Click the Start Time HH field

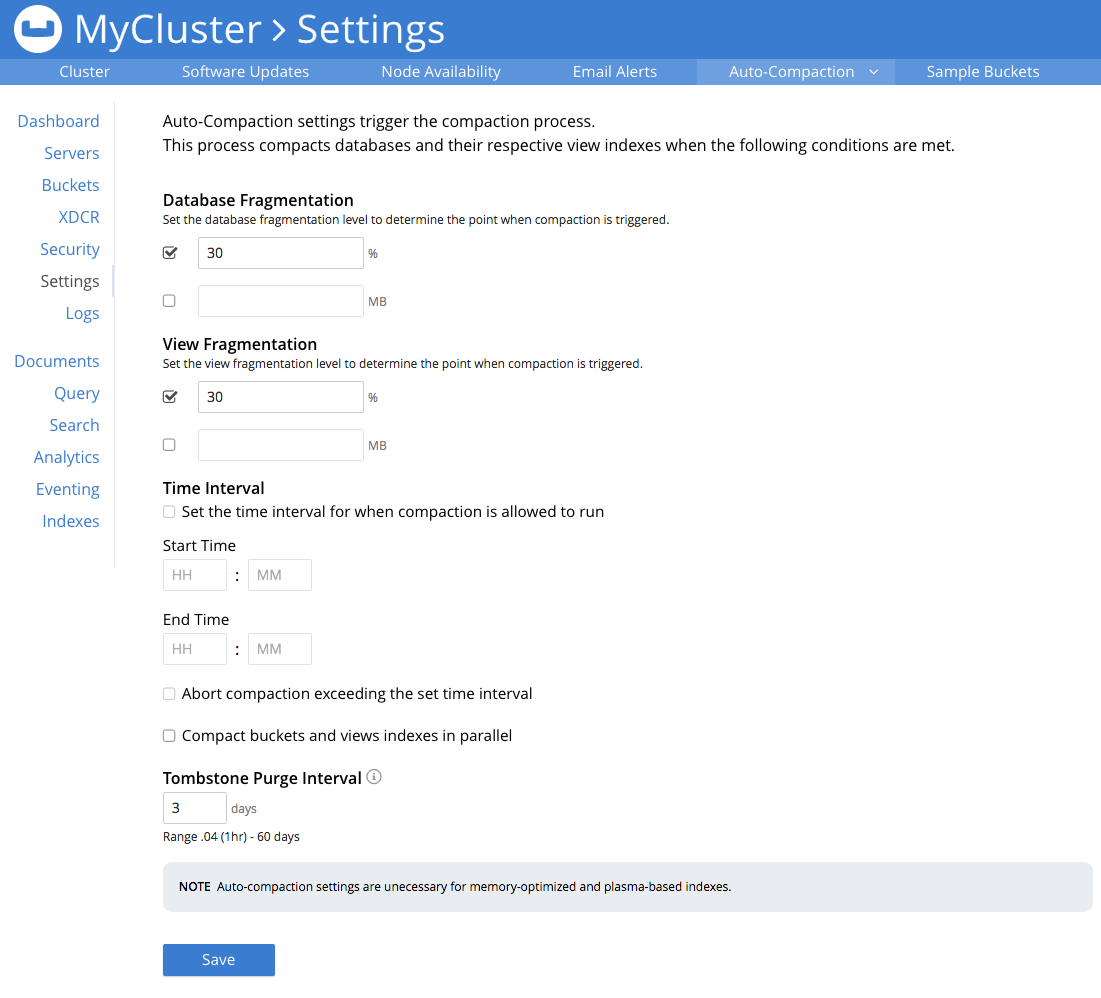pos(194,575)
